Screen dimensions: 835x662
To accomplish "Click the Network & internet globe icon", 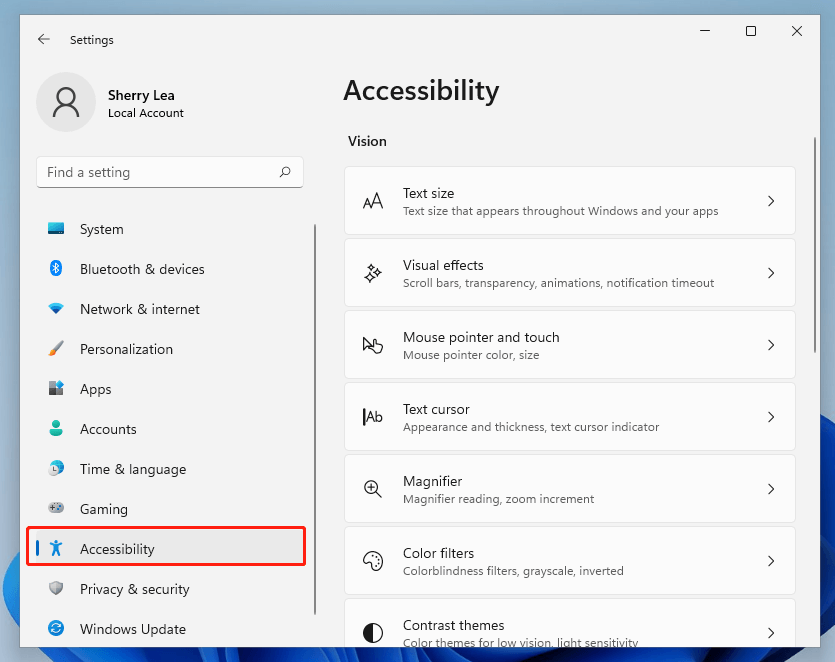I will coord(57,309).
